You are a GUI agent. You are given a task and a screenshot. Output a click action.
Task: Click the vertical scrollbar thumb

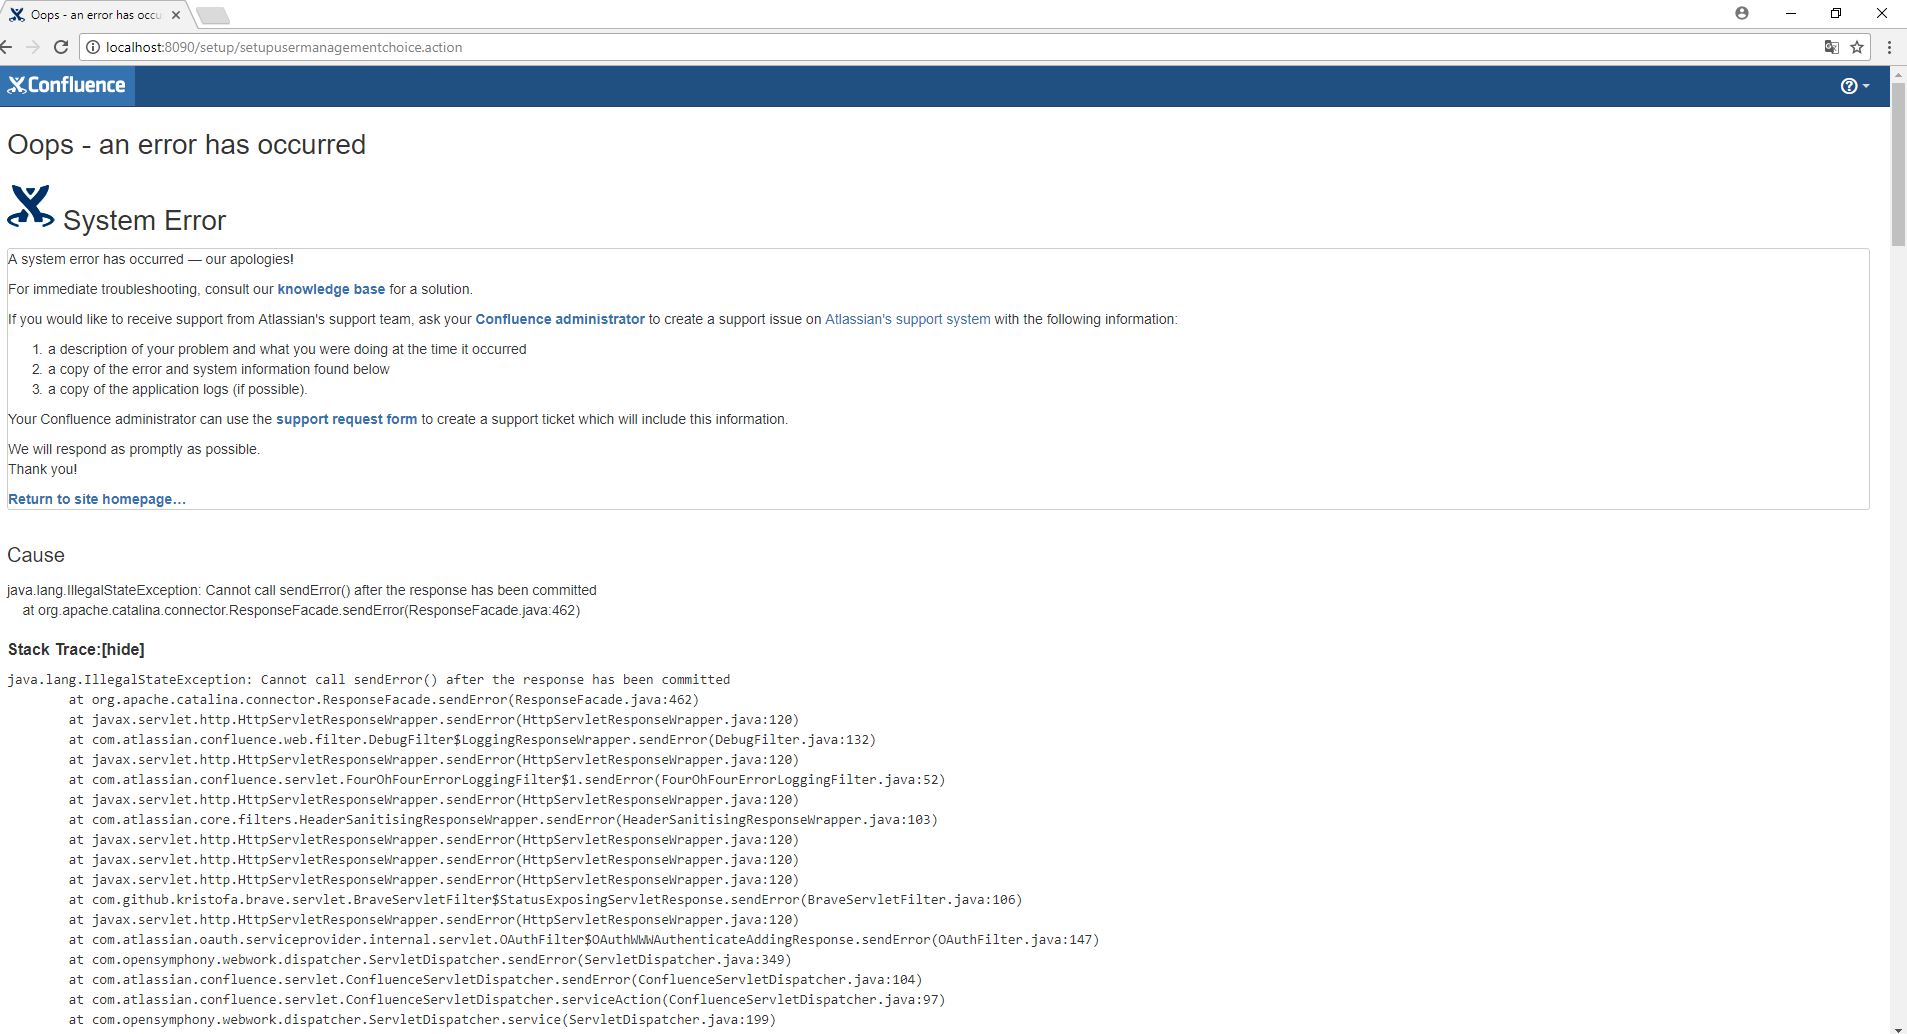tap(1898, 164)
